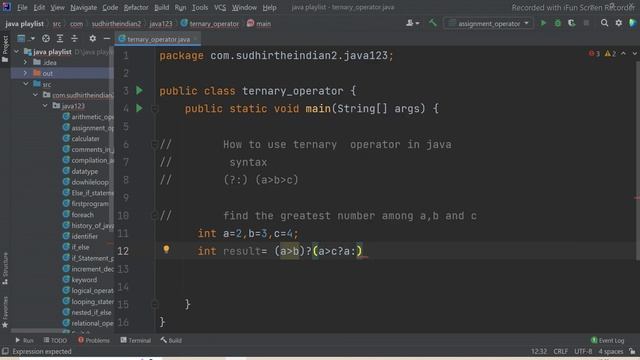The image size is (640, 360).
Task: Click the read-only lock icon in status bar
Action: point(632,351)
